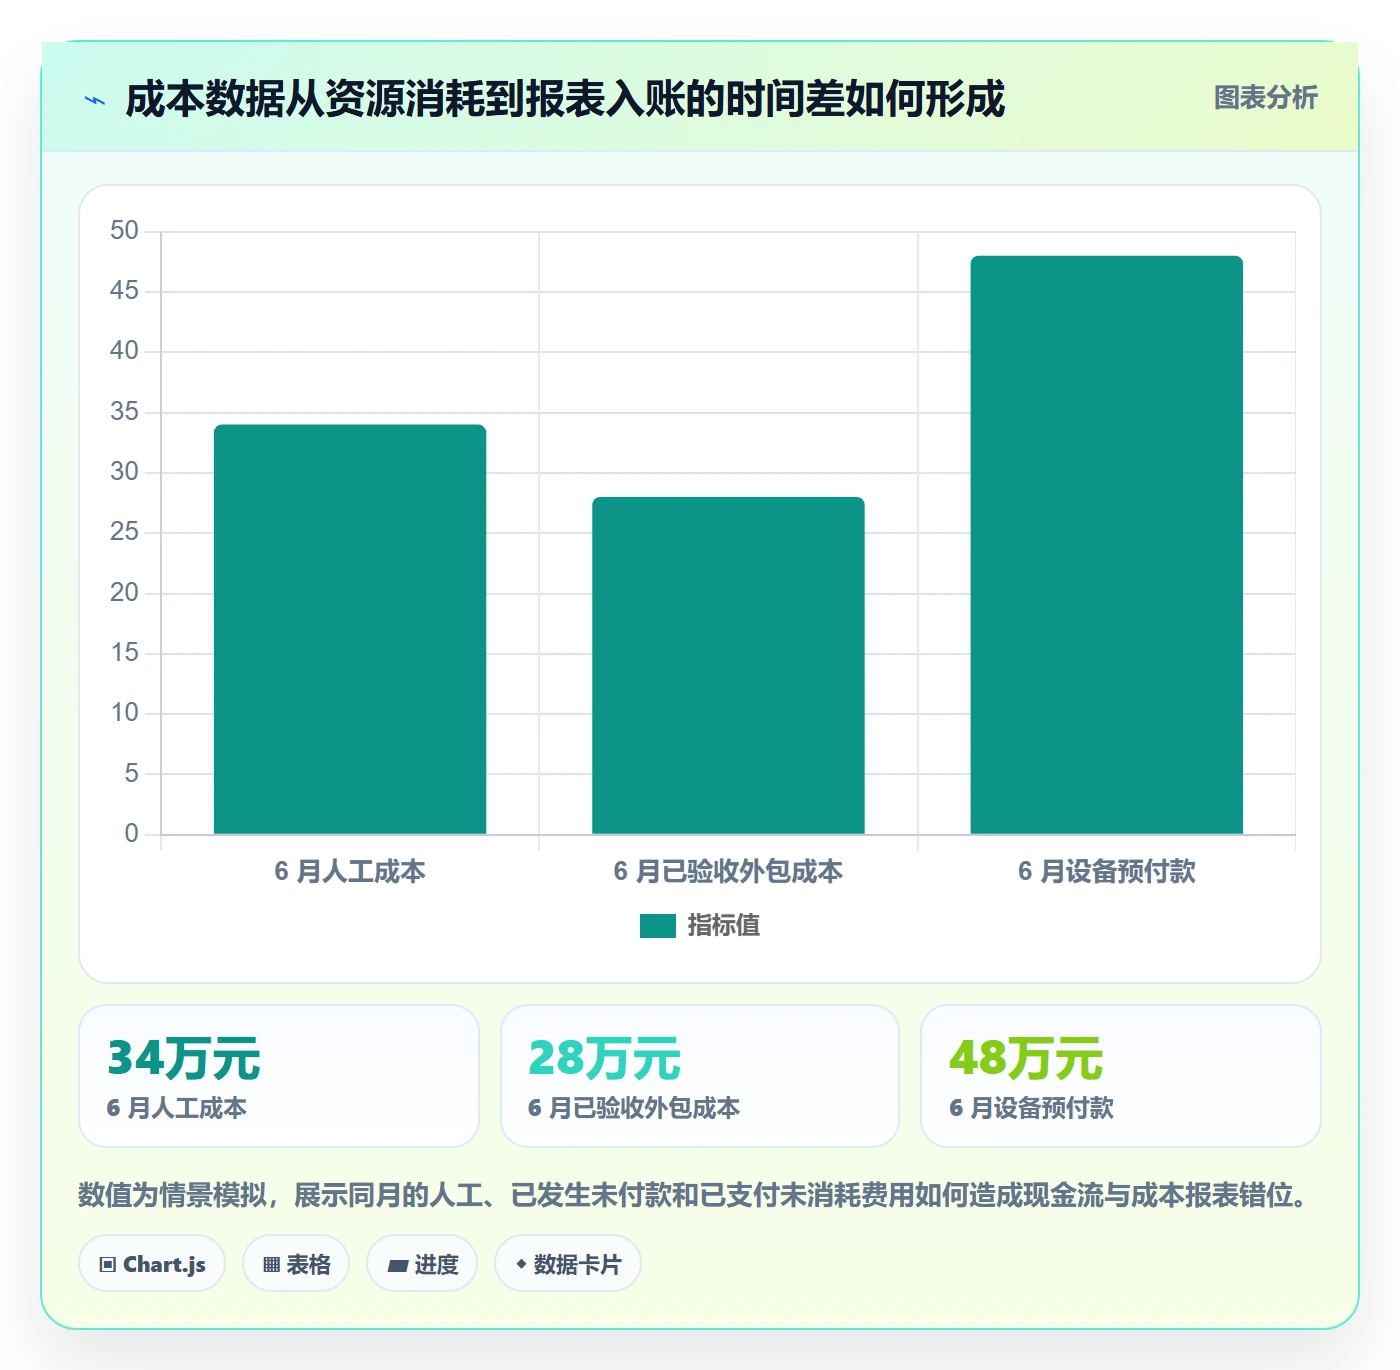Click the Chart.js tag chip
The width and height of the screenshot is (1400, 1370).
point(152,1264)
